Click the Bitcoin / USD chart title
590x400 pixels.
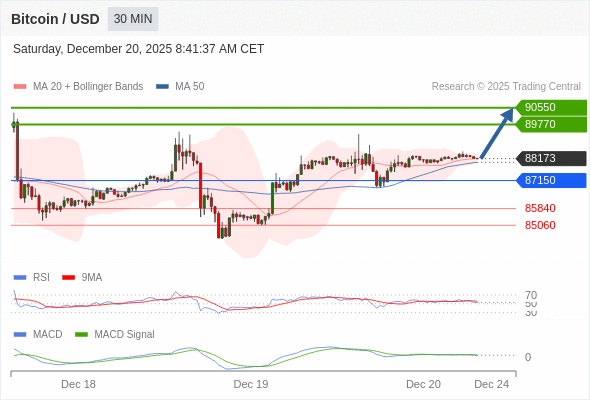(55, 19)
